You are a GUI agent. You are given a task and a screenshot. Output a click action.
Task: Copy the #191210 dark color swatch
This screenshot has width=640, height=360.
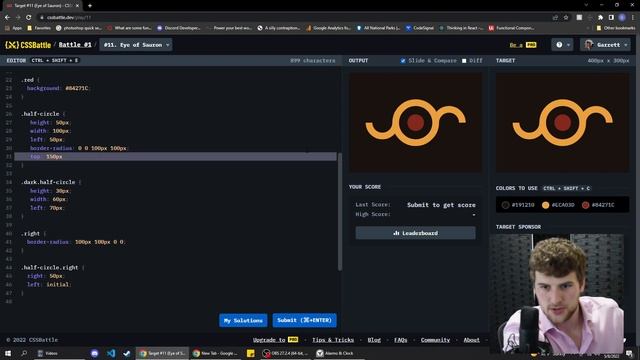(x=517, y=205)
